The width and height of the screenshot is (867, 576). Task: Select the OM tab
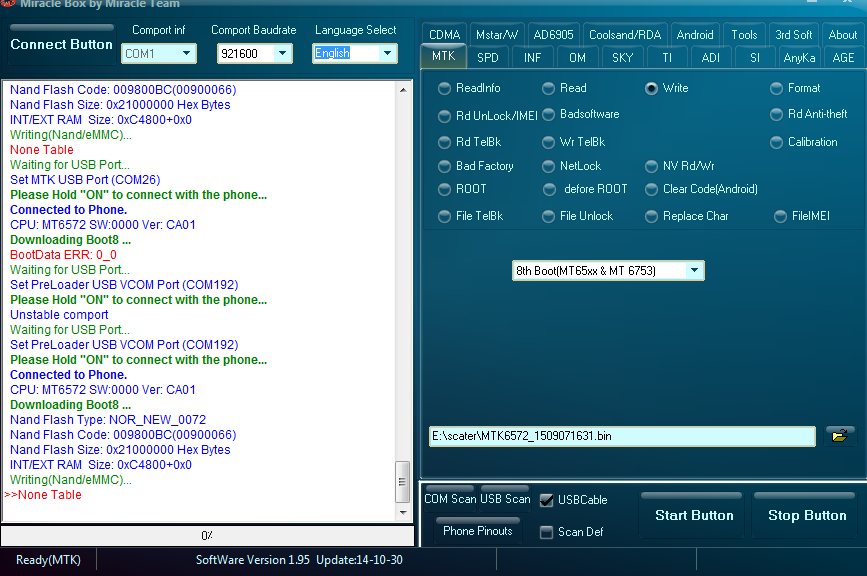pyautogui.click(x=577, y=57)
